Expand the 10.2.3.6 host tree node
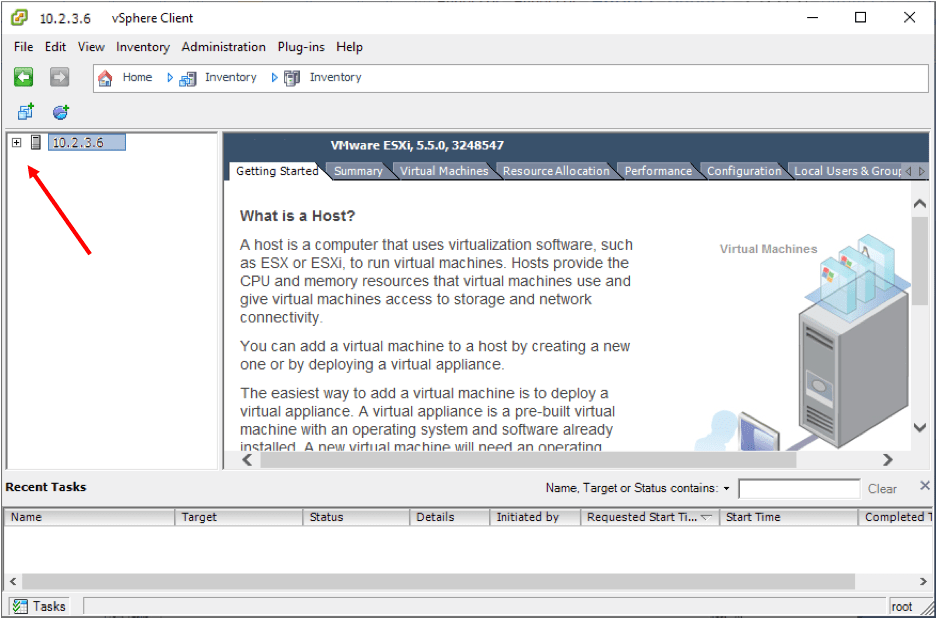This screenshot has width=936, height=619. tap(17, 143)
